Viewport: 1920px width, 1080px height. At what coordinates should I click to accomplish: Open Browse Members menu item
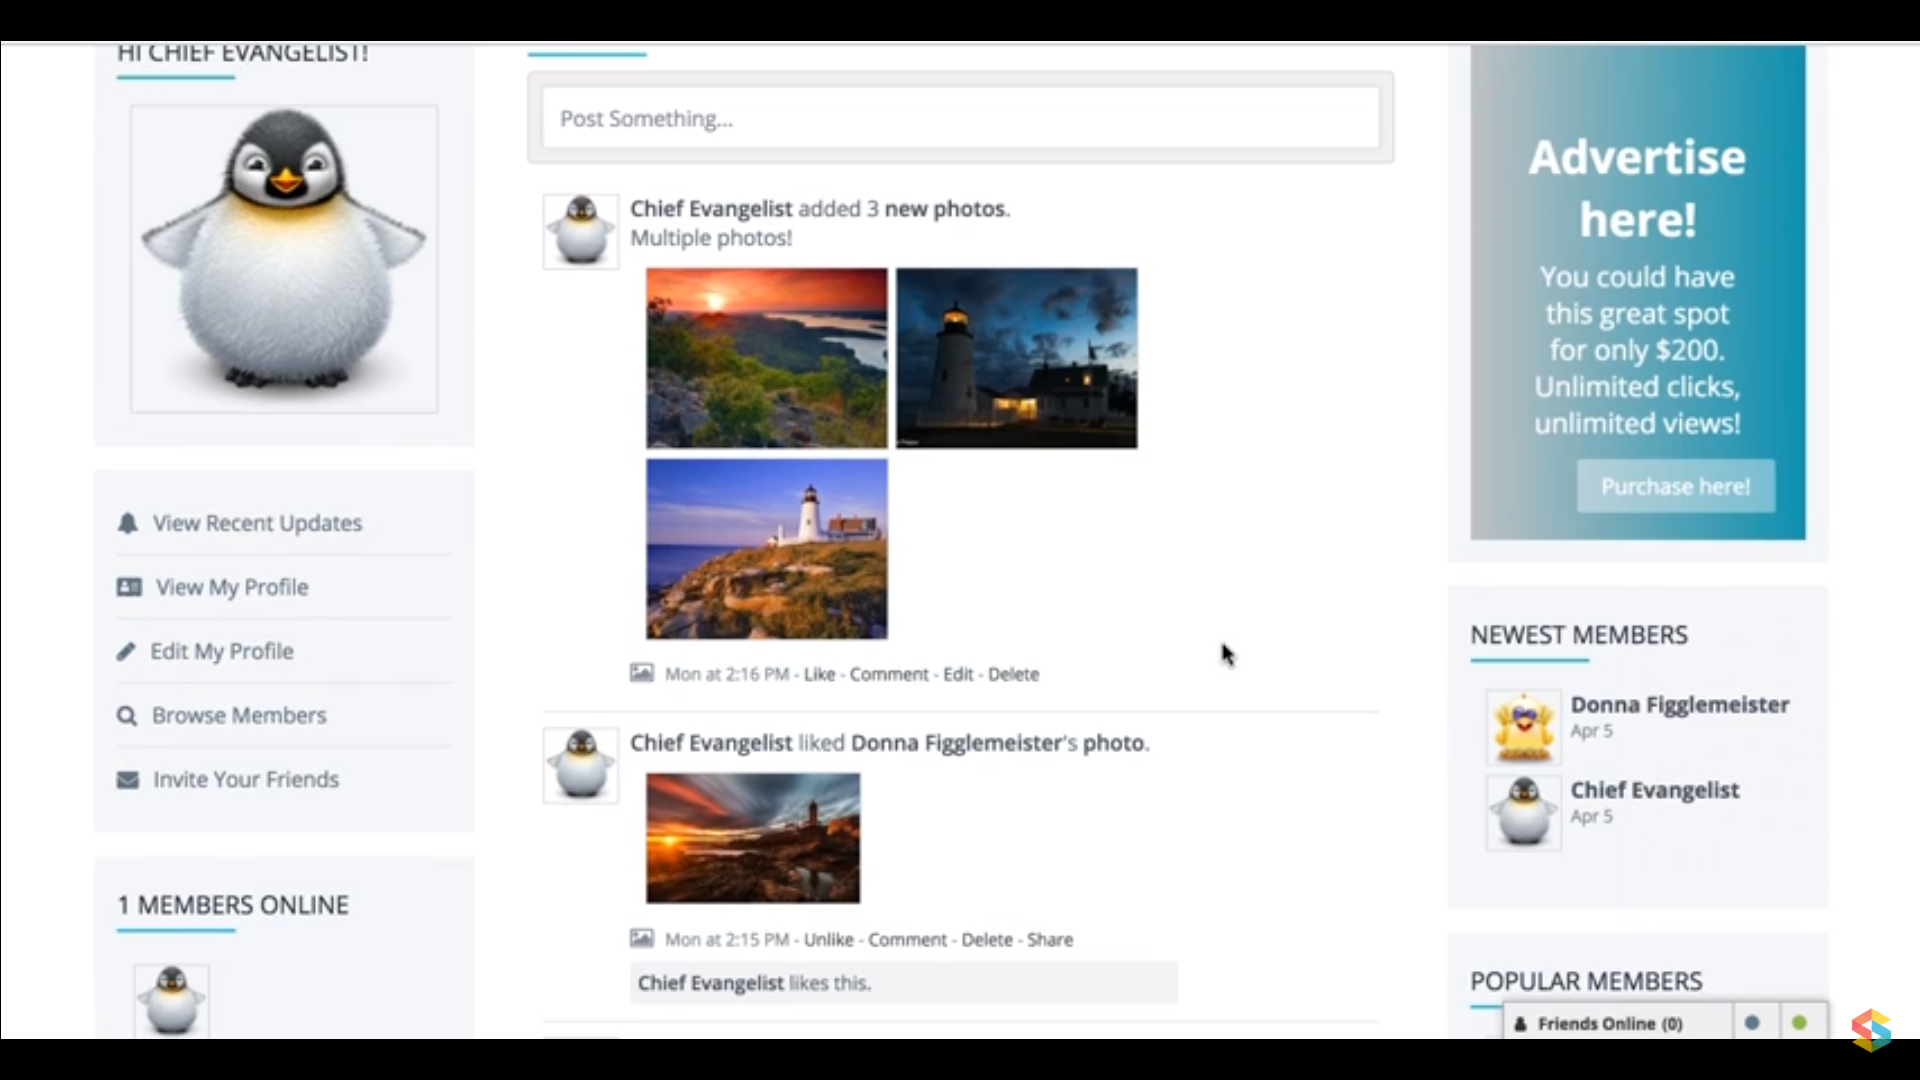point(239,716)
